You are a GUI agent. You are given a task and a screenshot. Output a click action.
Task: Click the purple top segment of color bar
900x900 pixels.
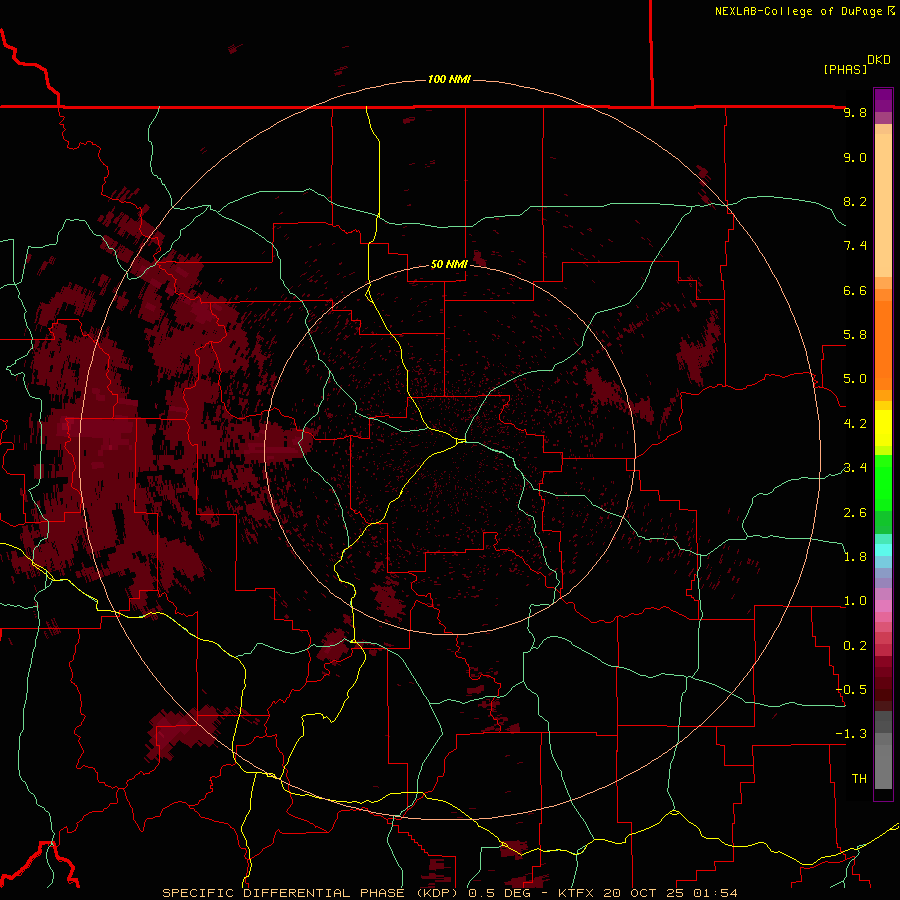[883, 100]
